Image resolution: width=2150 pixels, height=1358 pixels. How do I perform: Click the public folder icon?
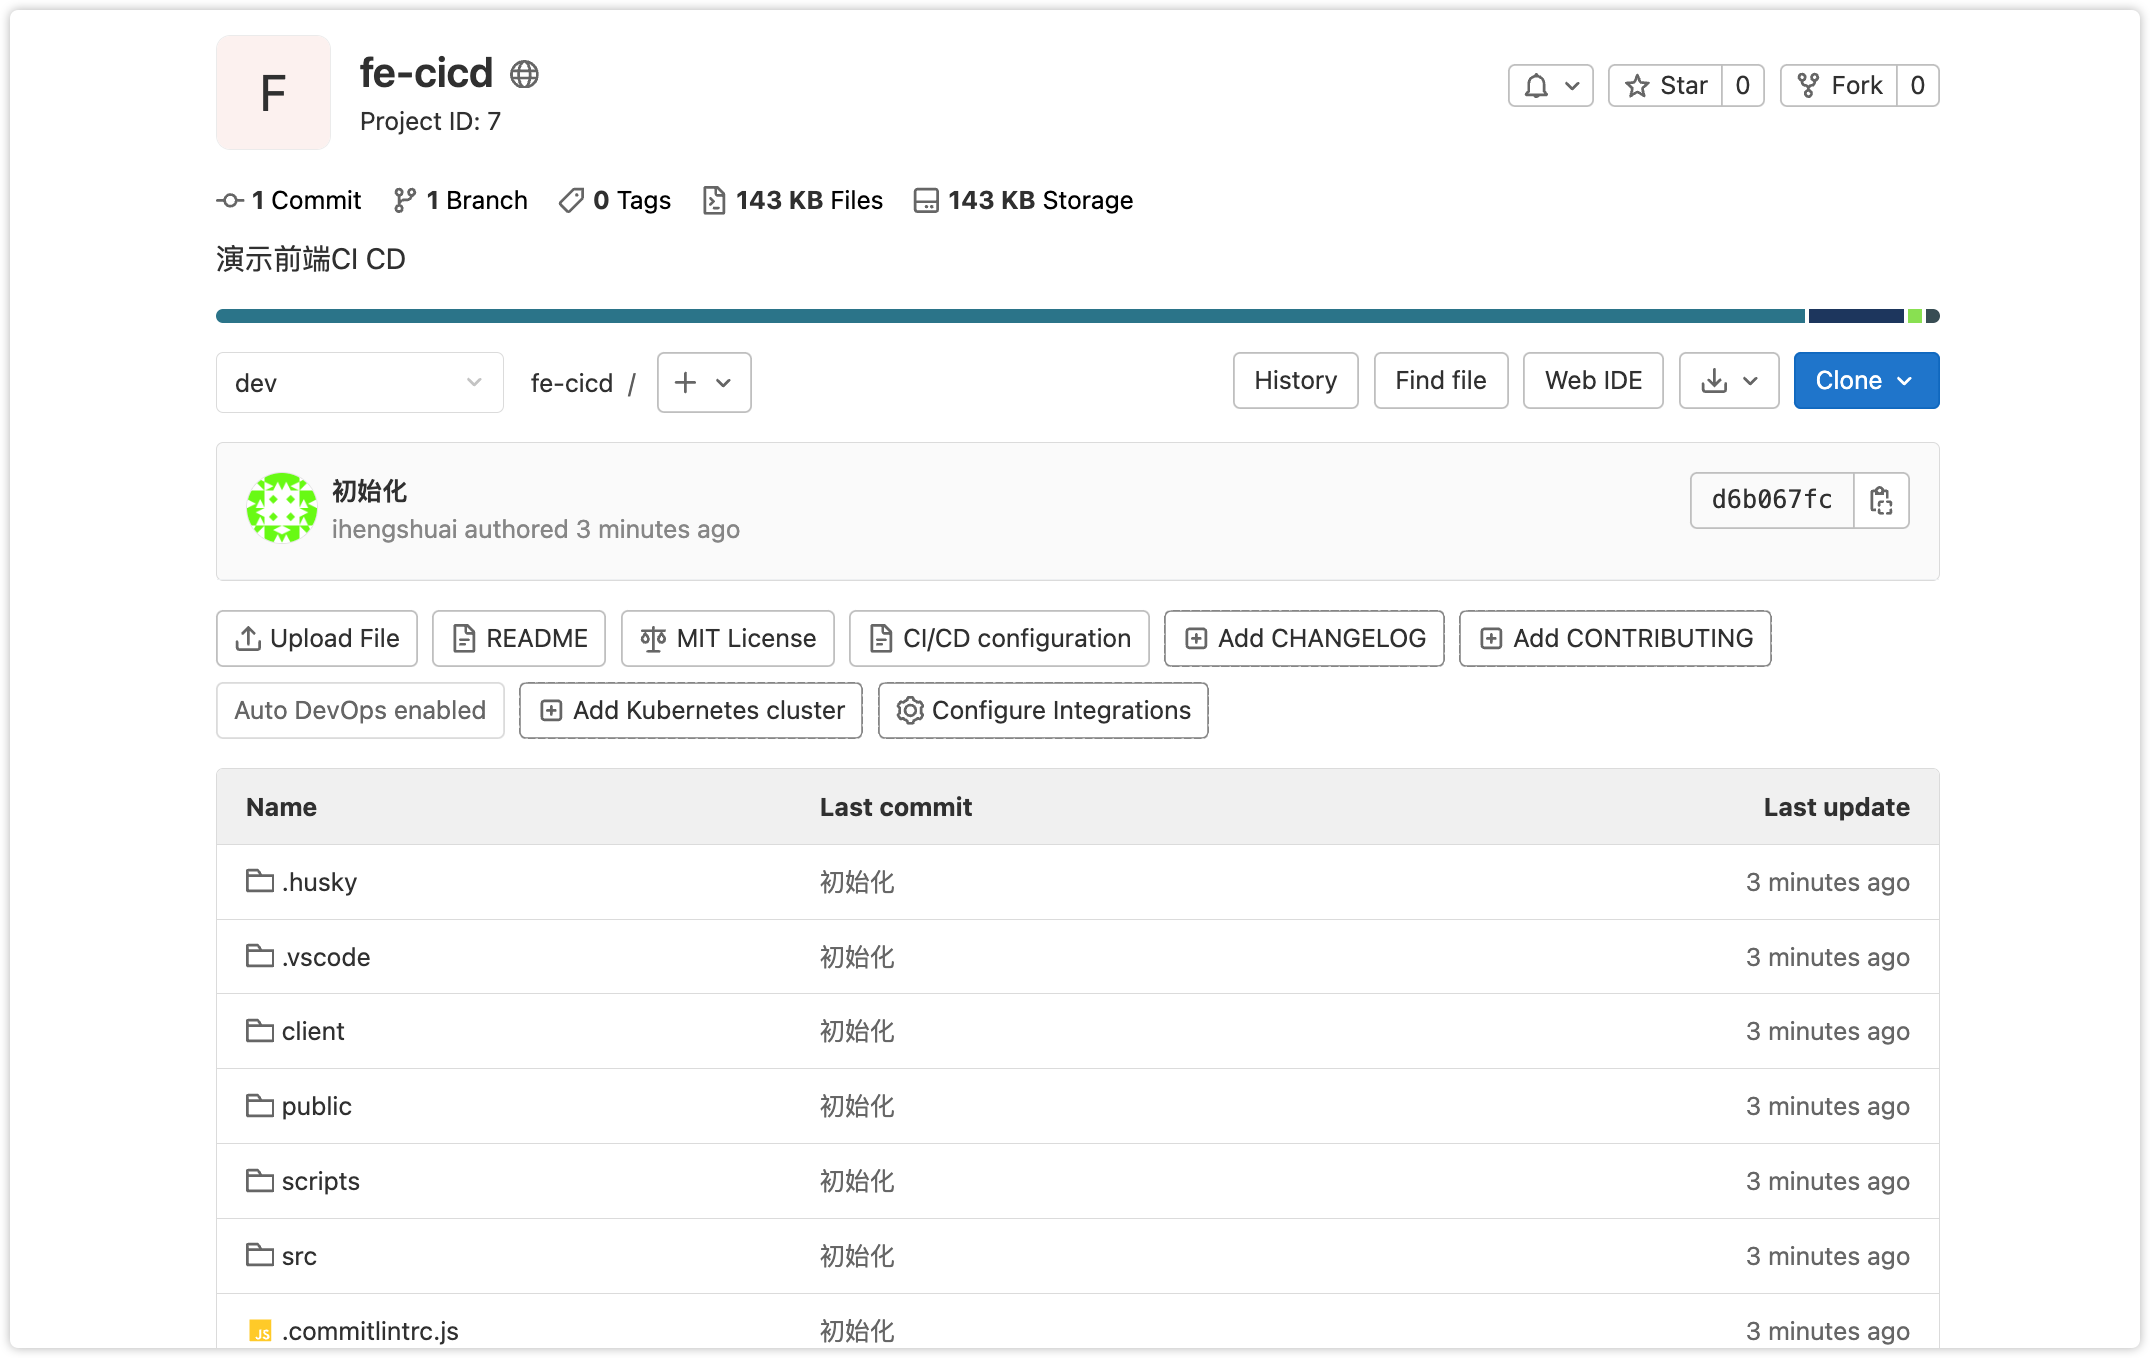coord(260,1105)
